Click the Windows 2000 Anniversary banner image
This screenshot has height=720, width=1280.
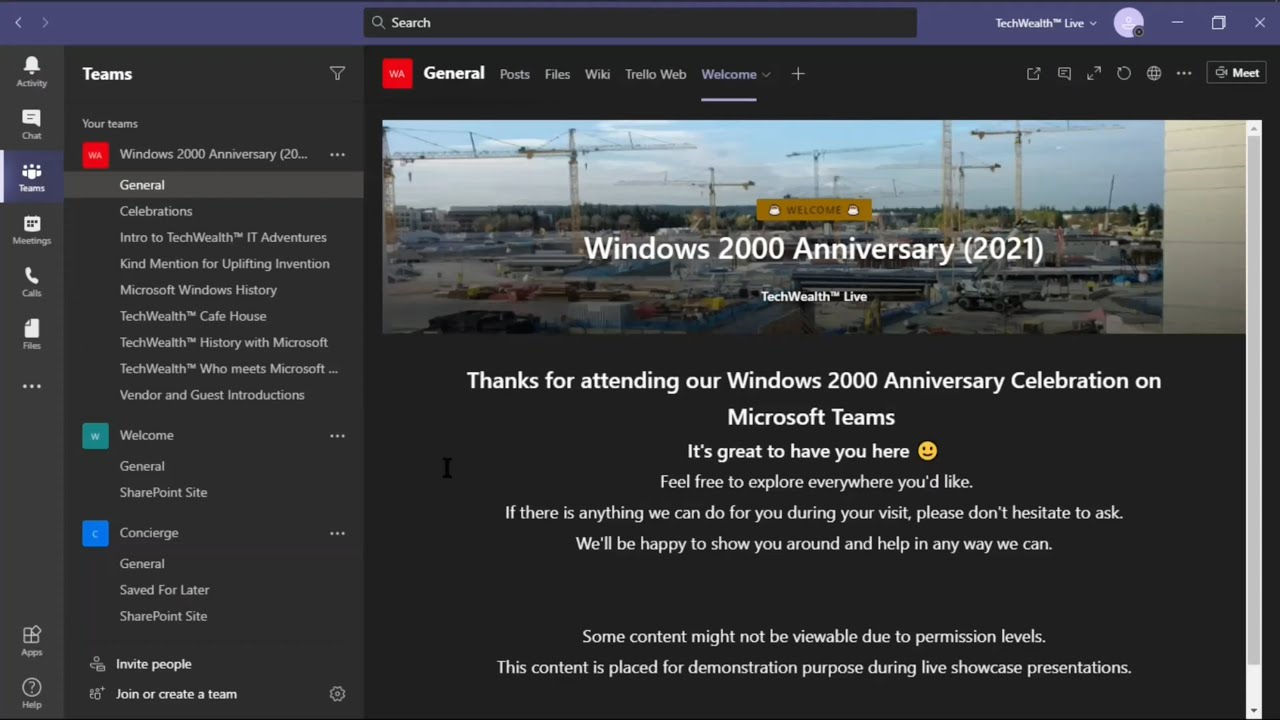click(814, 227)
